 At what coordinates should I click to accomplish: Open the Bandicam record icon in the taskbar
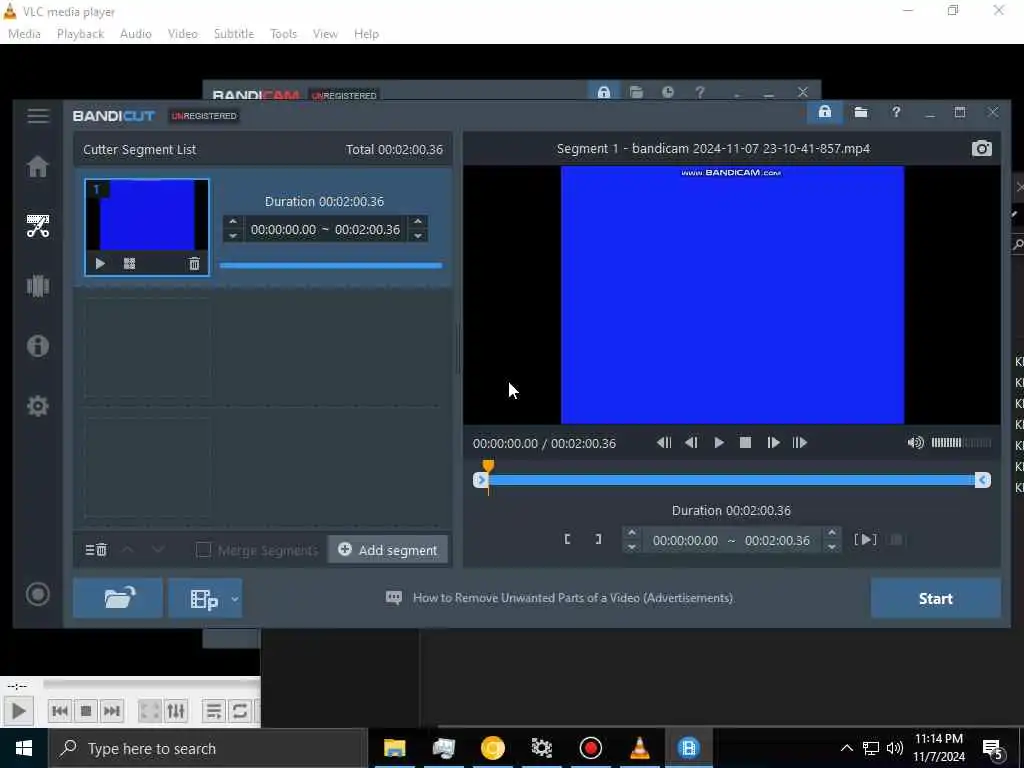pos(590,748)
